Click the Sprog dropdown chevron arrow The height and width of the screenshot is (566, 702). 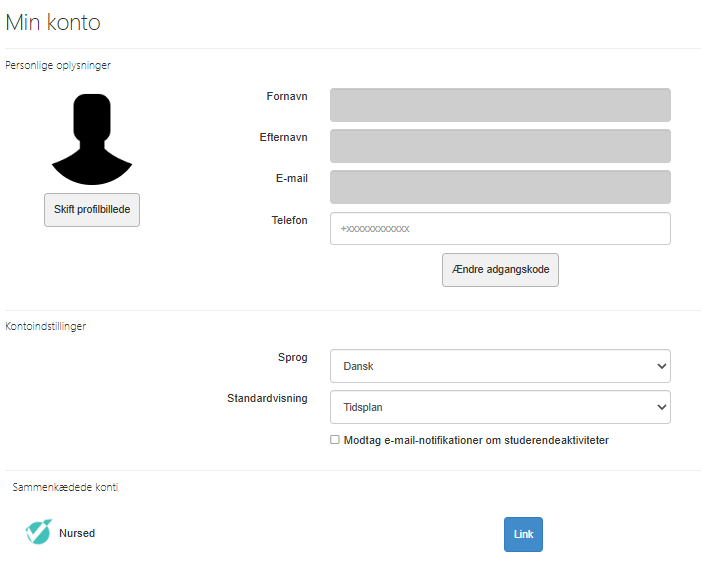[661, 366]
